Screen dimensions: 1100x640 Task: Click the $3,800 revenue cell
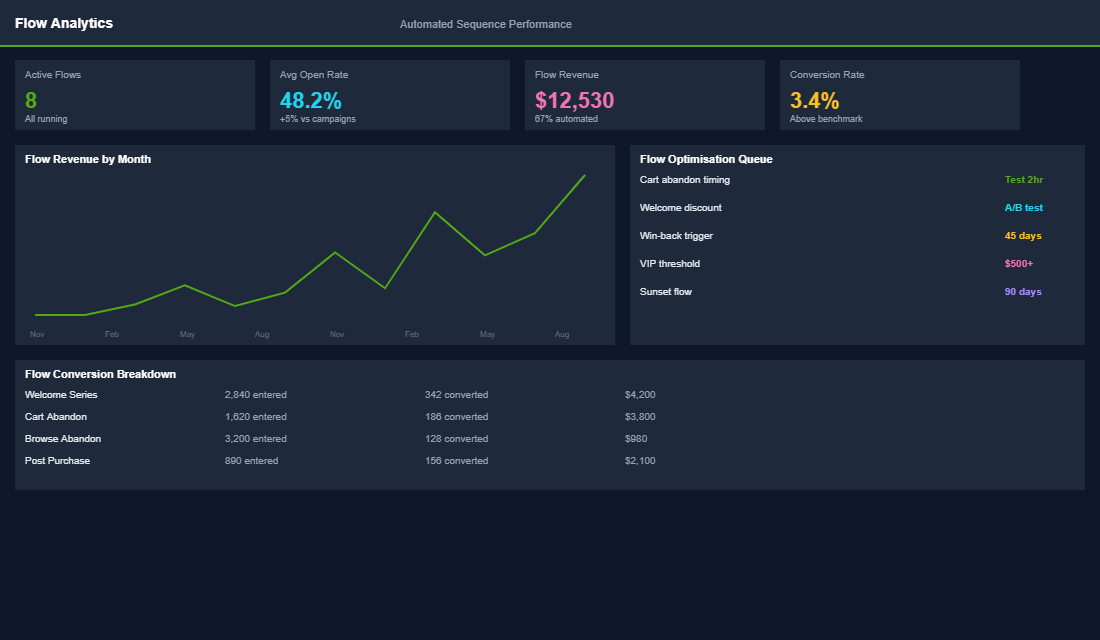coord(640,417)
